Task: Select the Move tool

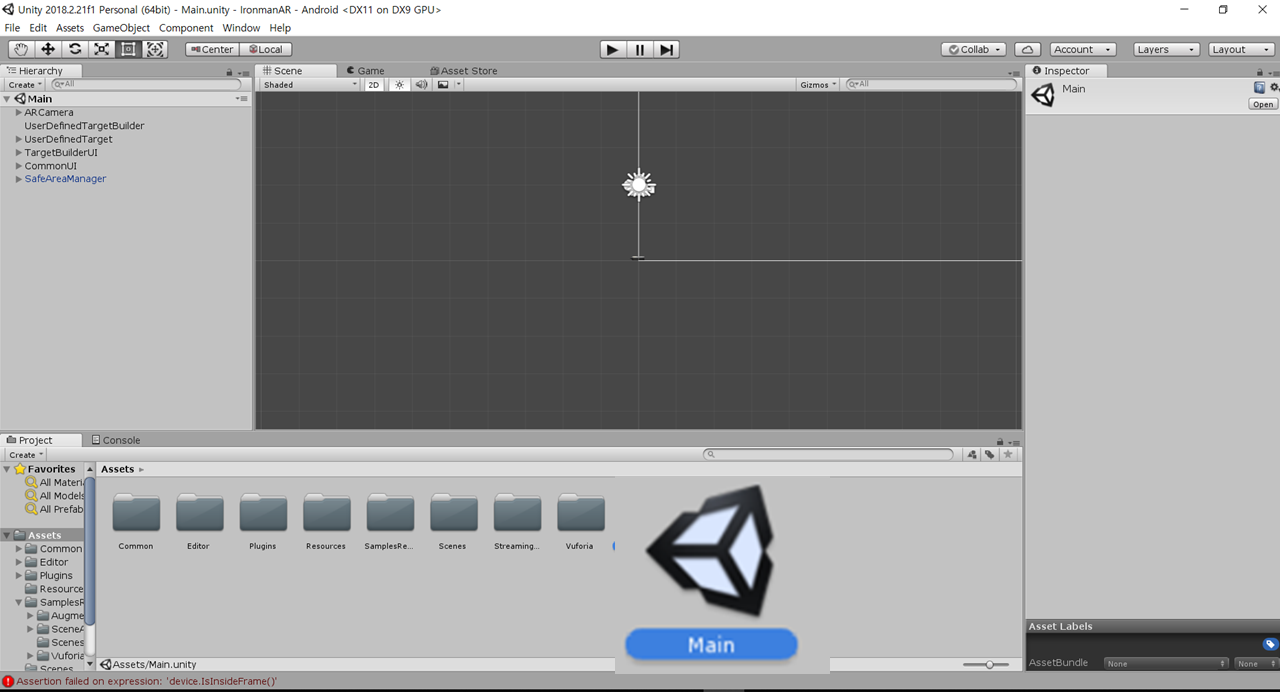Action: click(47, 49)
